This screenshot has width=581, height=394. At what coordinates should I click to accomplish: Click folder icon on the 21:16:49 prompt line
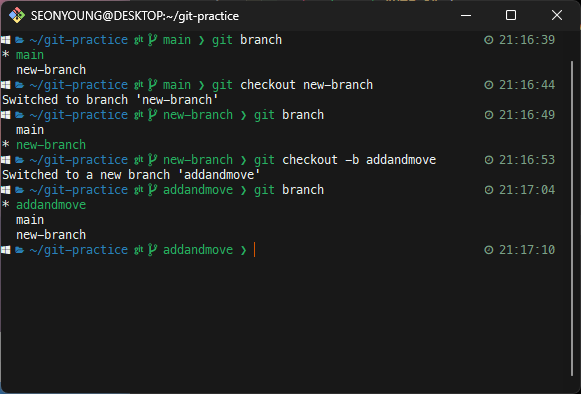click(x=20, y=115)
